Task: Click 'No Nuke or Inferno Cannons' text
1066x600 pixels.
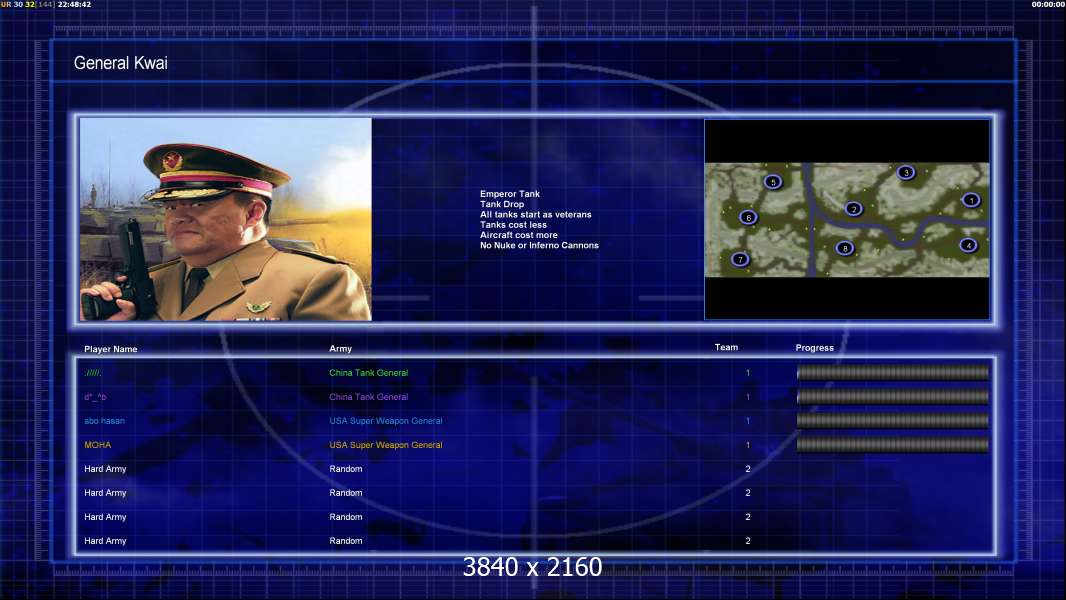Action: (539, 245)
